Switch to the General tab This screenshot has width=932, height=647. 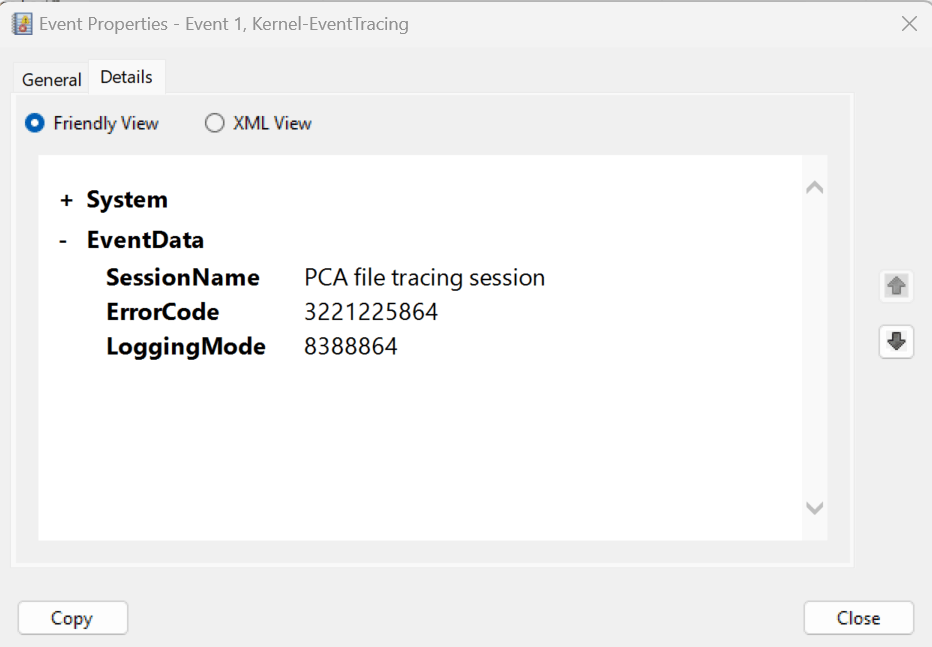[x=52, y=79]
